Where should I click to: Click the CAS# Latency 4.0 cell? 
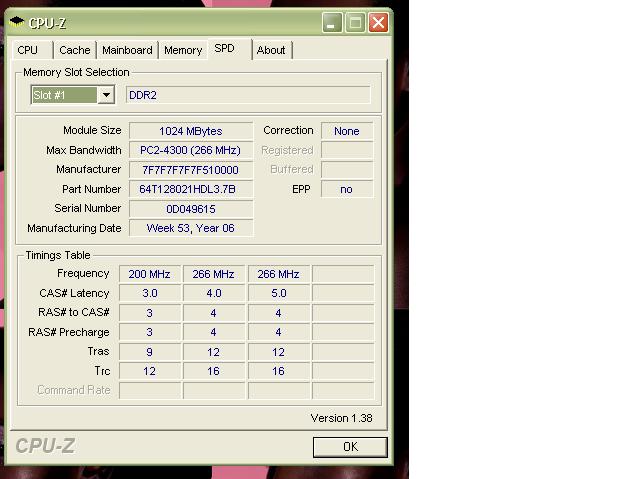[x=214, y=293]
